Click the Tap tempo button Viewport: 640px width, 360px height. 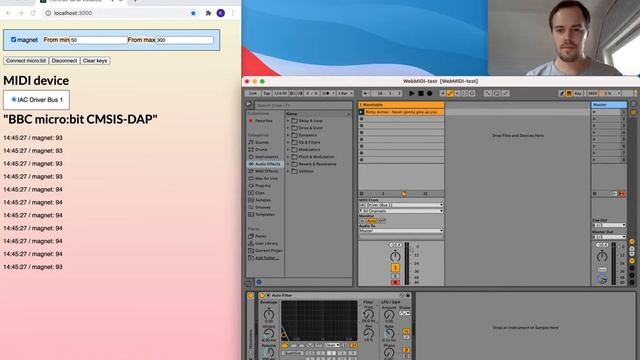tap(267, 93)
